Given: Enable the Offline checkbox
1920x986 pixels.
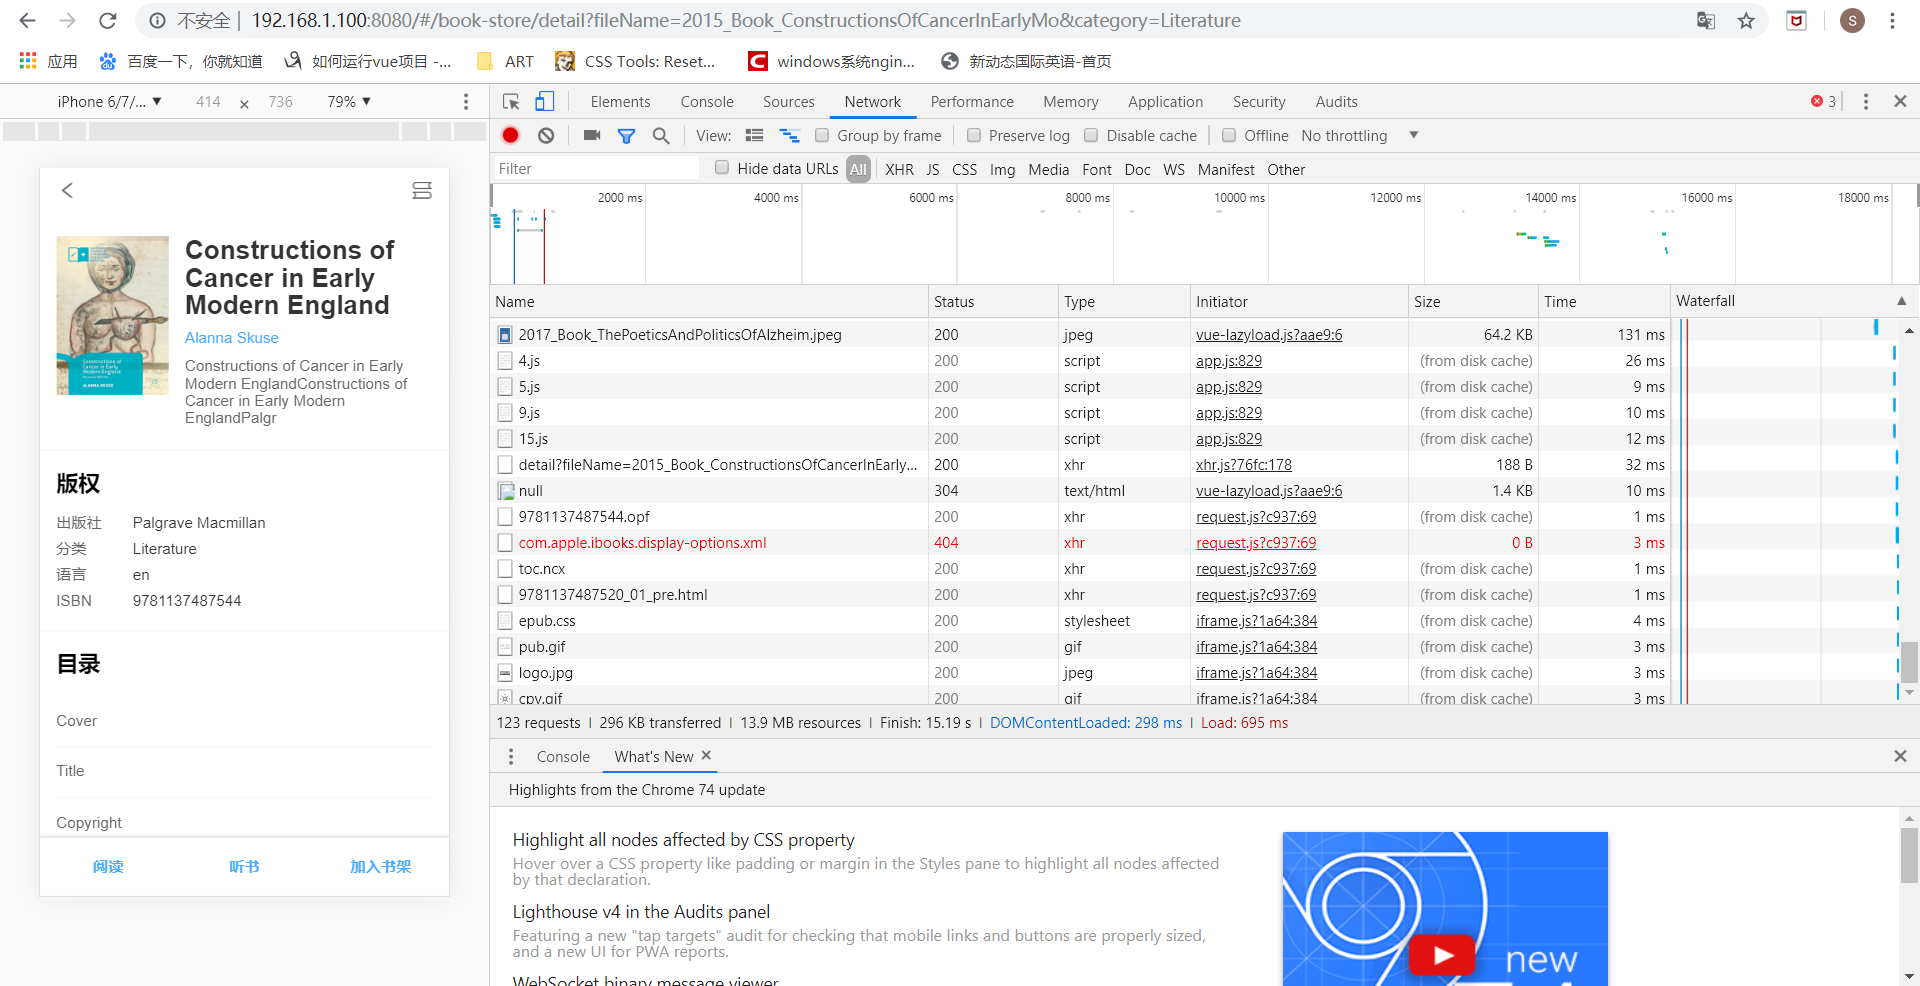Looking at the screenshot, I should pyautogui.click(x=1229, y=135).
